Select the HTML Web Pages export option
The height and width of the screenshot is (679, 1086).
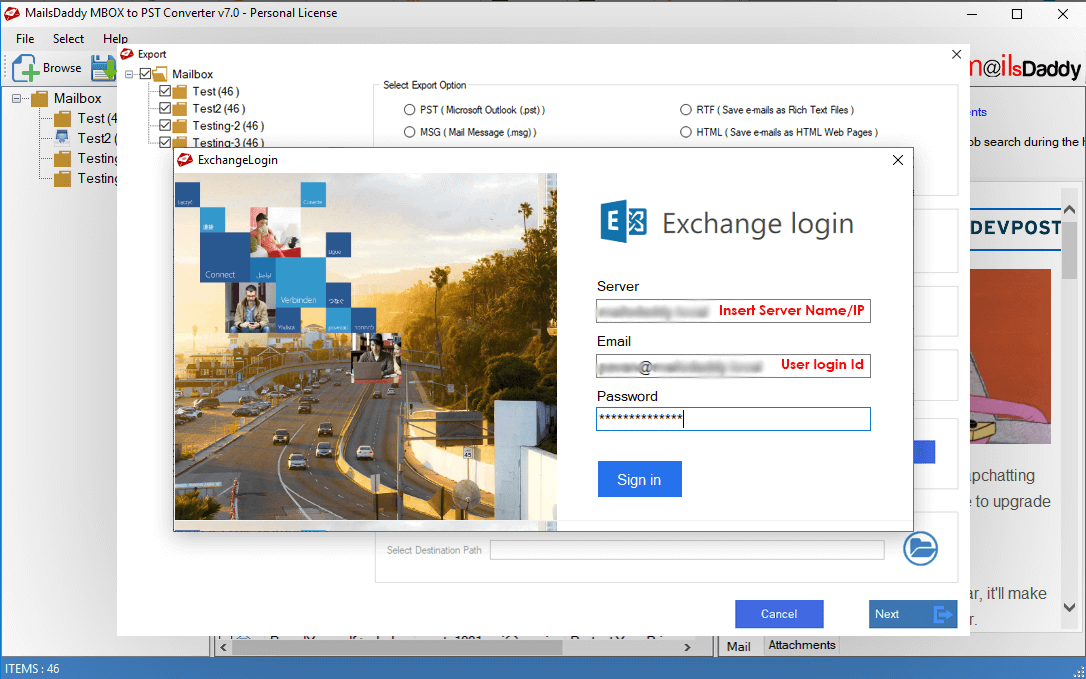(x=686, y=132)
